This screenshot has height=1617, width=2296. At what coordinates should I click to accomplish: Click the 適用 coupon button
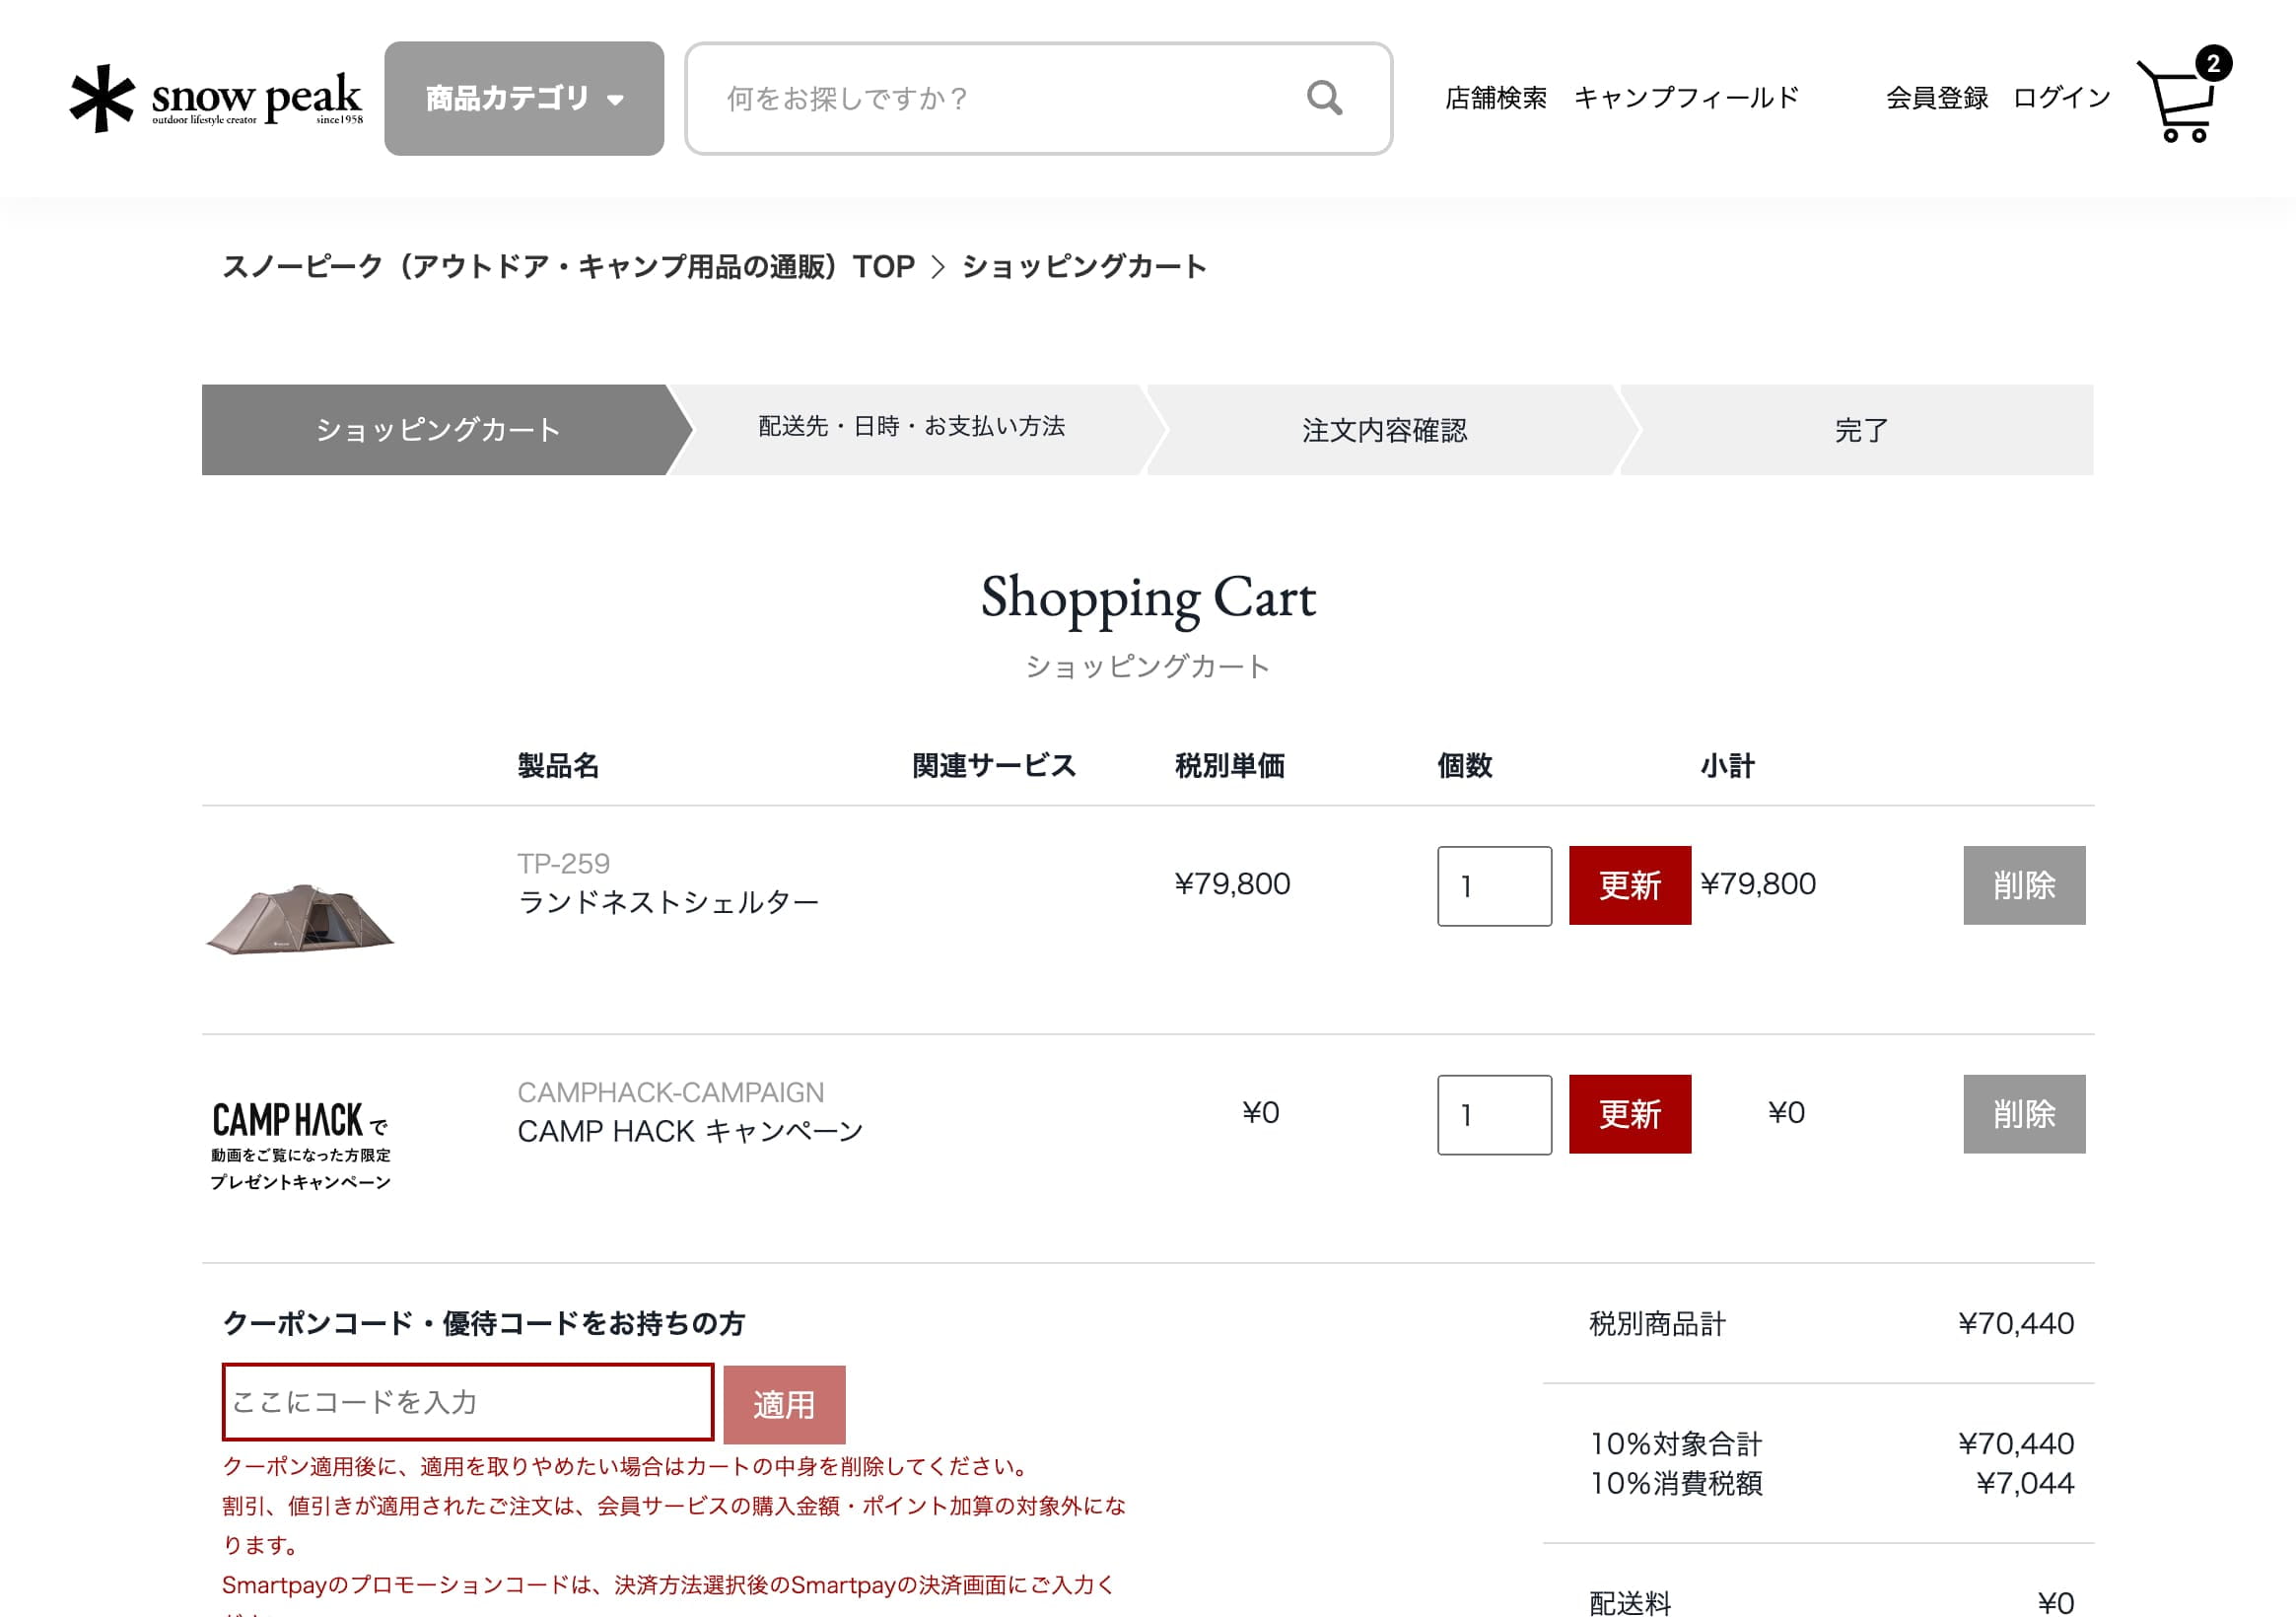click(x=784, y=1405)
